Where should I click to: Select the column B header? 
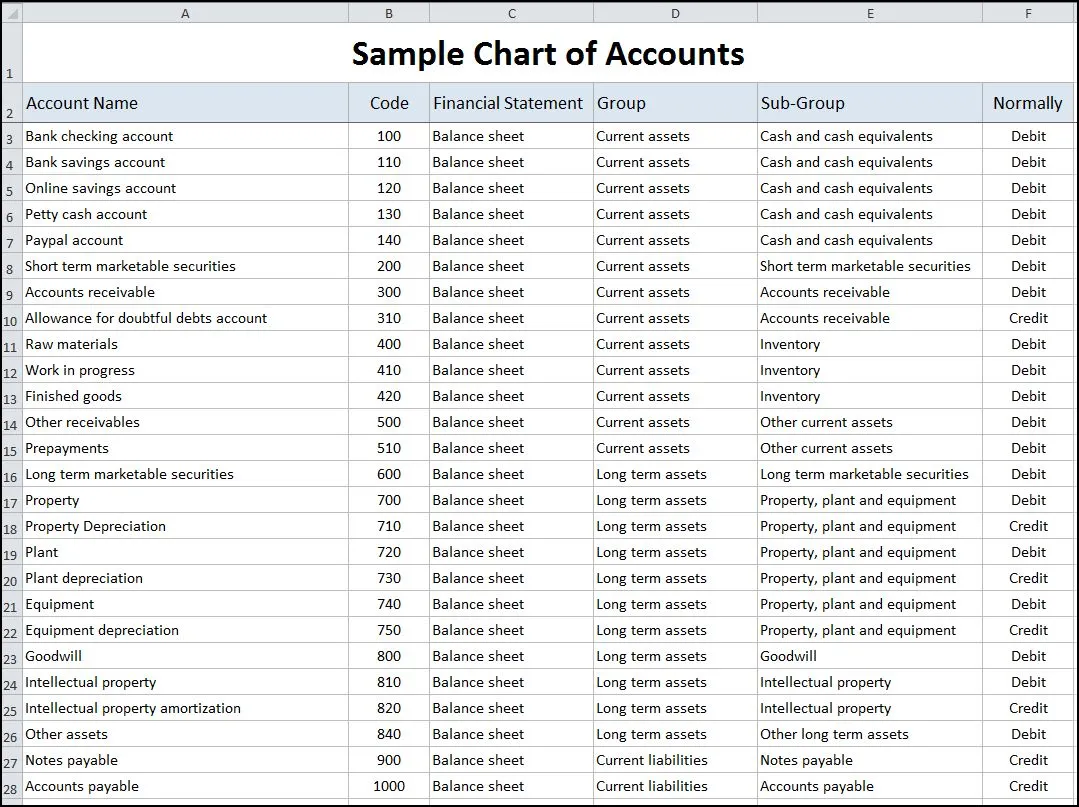389,13
